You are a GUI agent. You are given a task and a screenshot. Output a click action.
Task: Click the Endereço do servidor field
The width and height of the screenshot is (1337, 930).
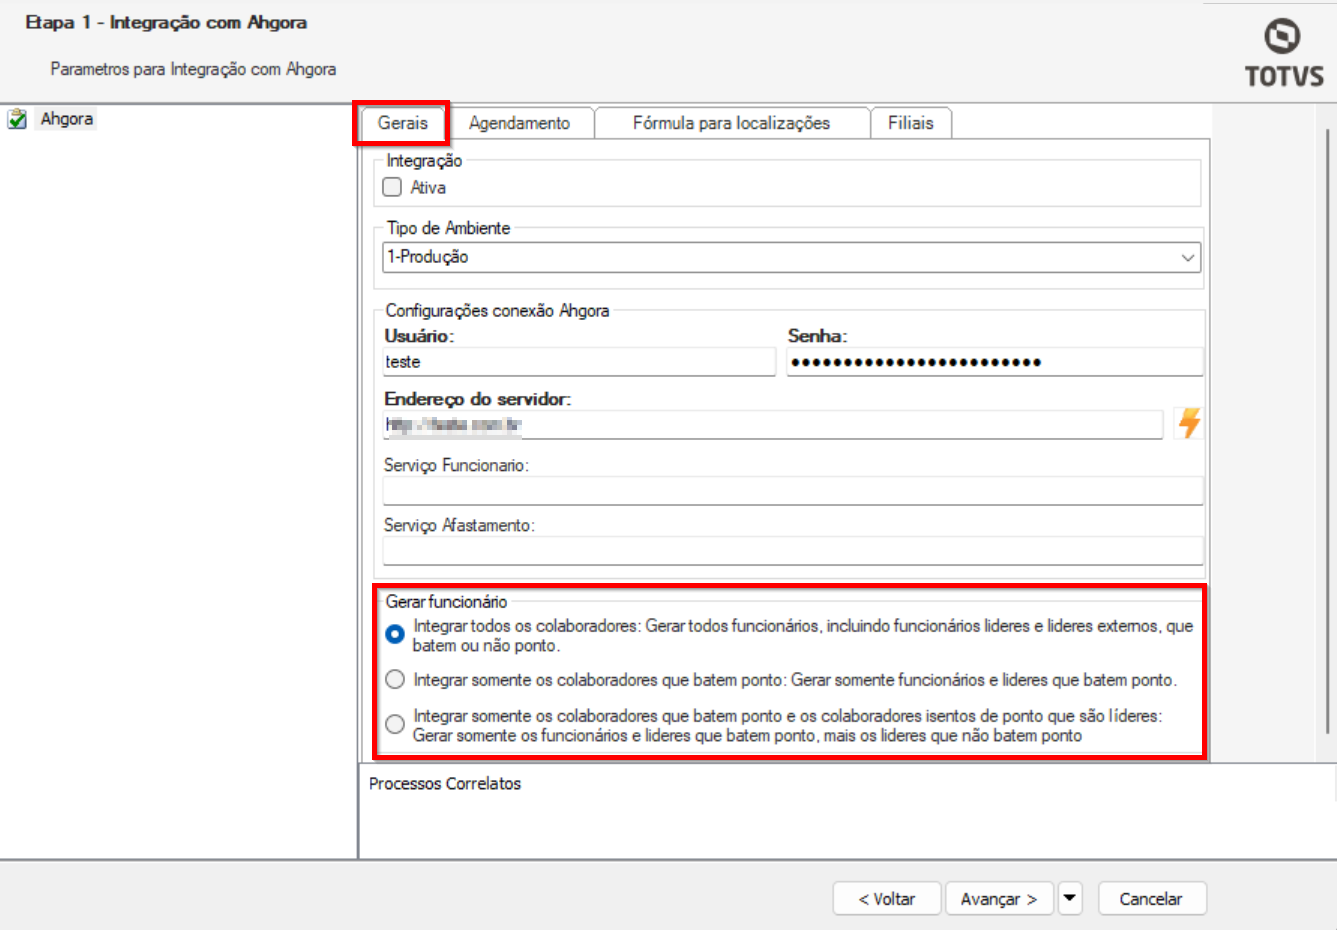[772, 424]
